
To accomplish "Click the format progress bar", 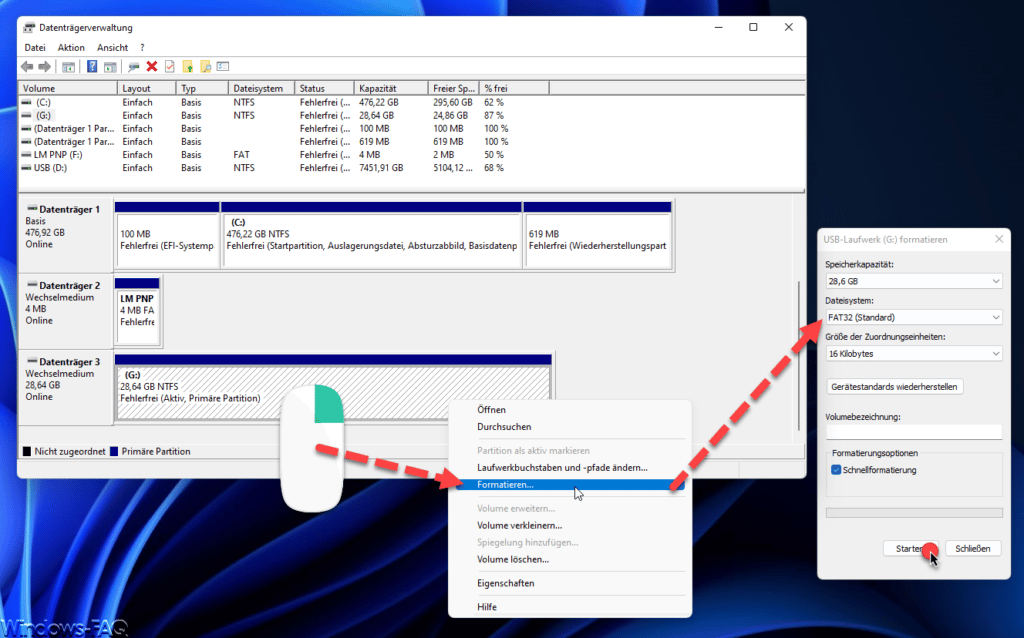I will click(x=914, y=513).
